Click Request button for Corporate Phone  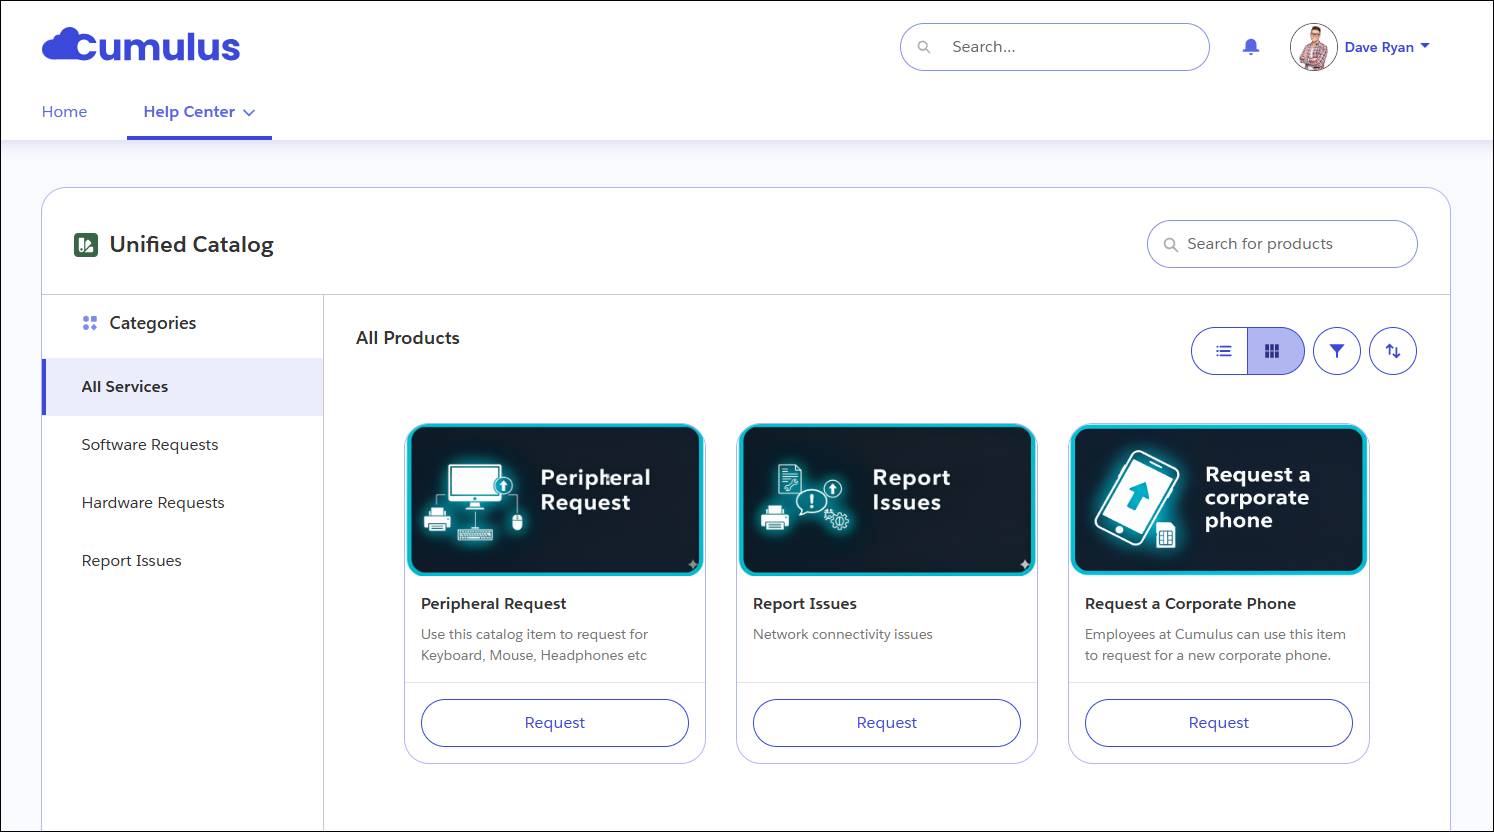pyautogui.click(x=1219, y=723)
